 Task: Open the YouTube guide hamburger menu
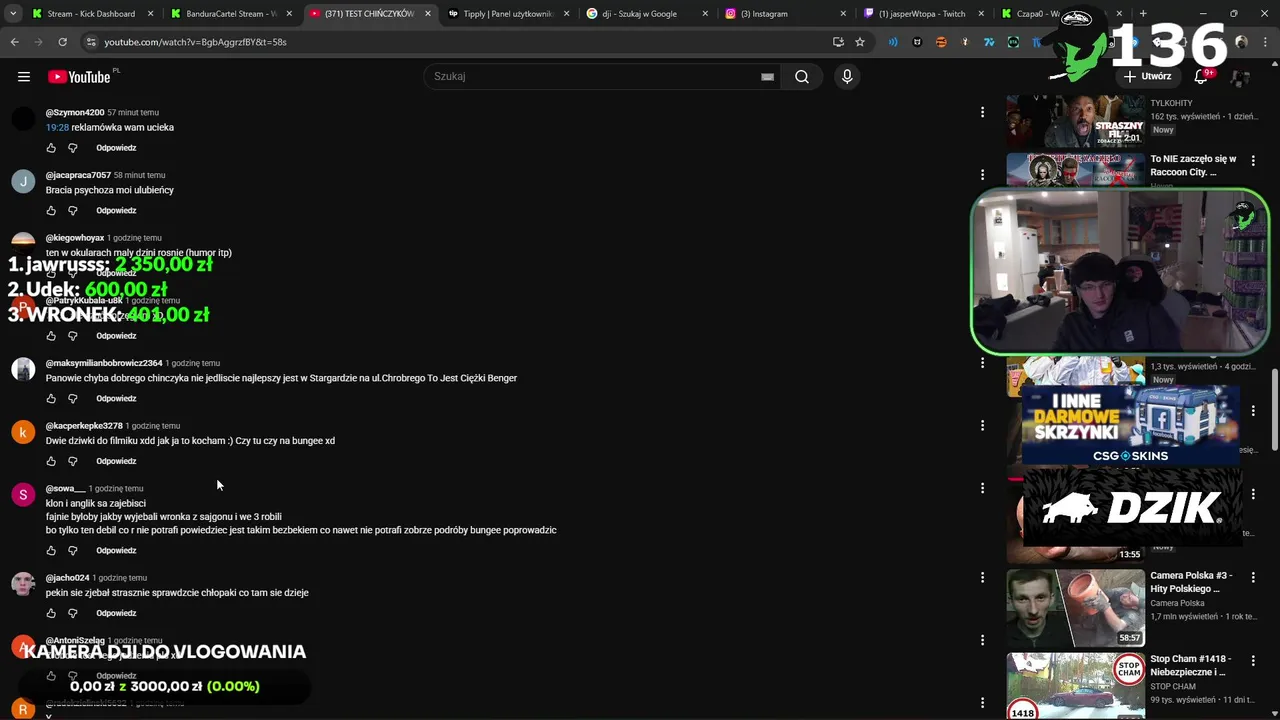tap(24, 77)
